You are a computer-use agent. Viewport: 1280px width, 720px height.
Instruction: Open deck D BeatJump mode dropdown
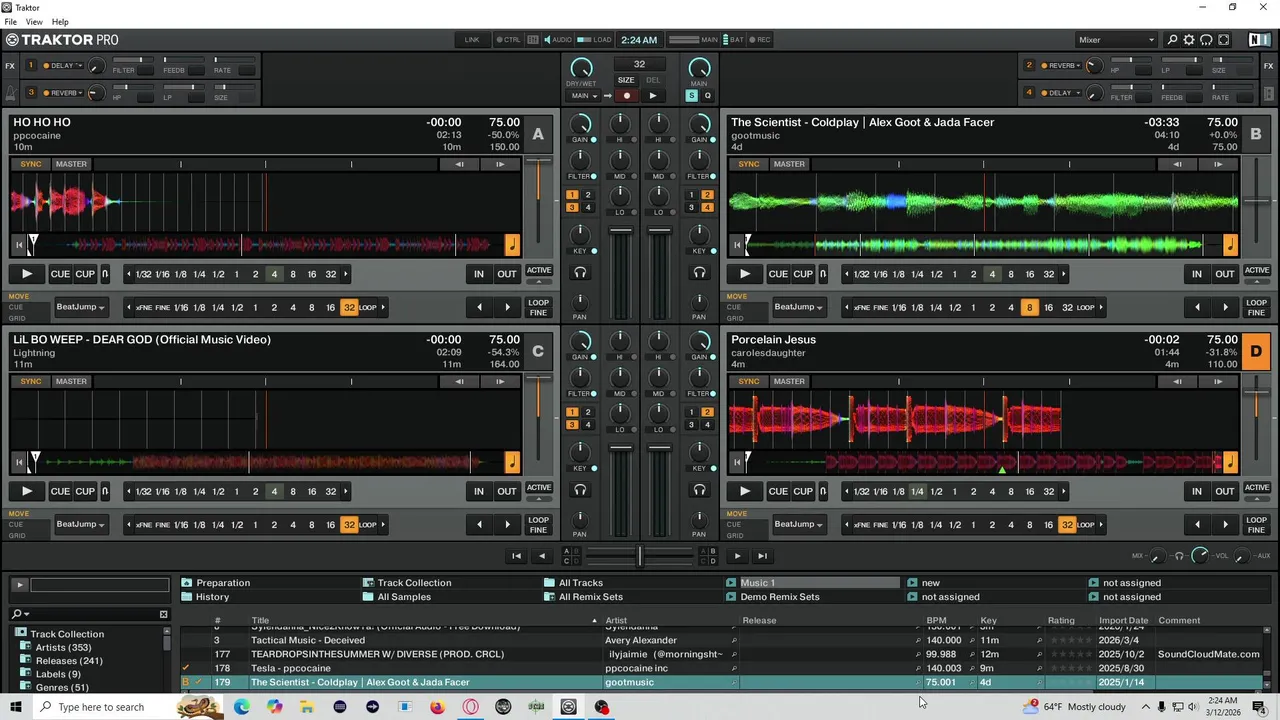(798, 524)
